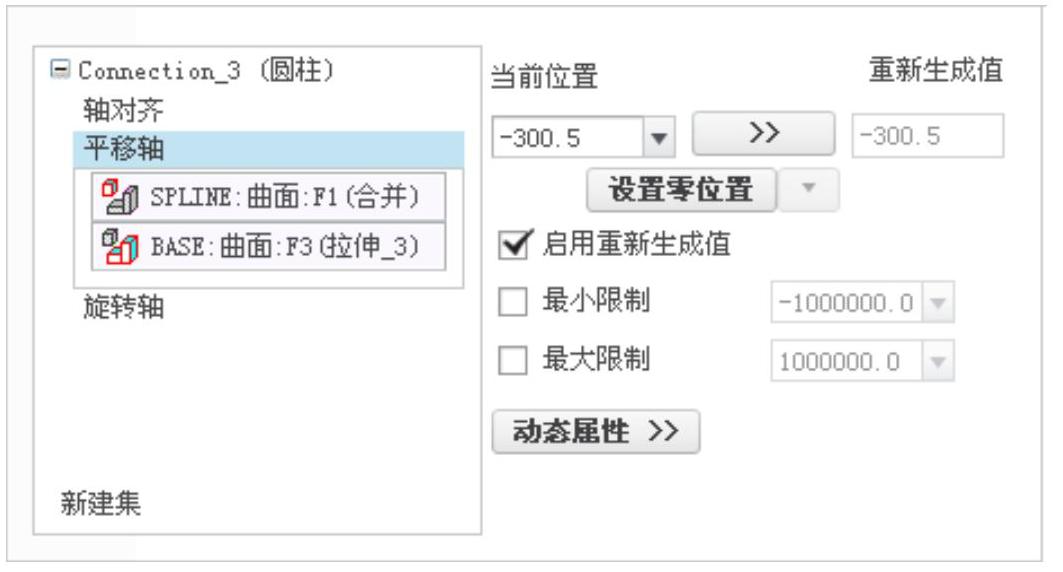Open the current position value dropdown

[659, 138]
